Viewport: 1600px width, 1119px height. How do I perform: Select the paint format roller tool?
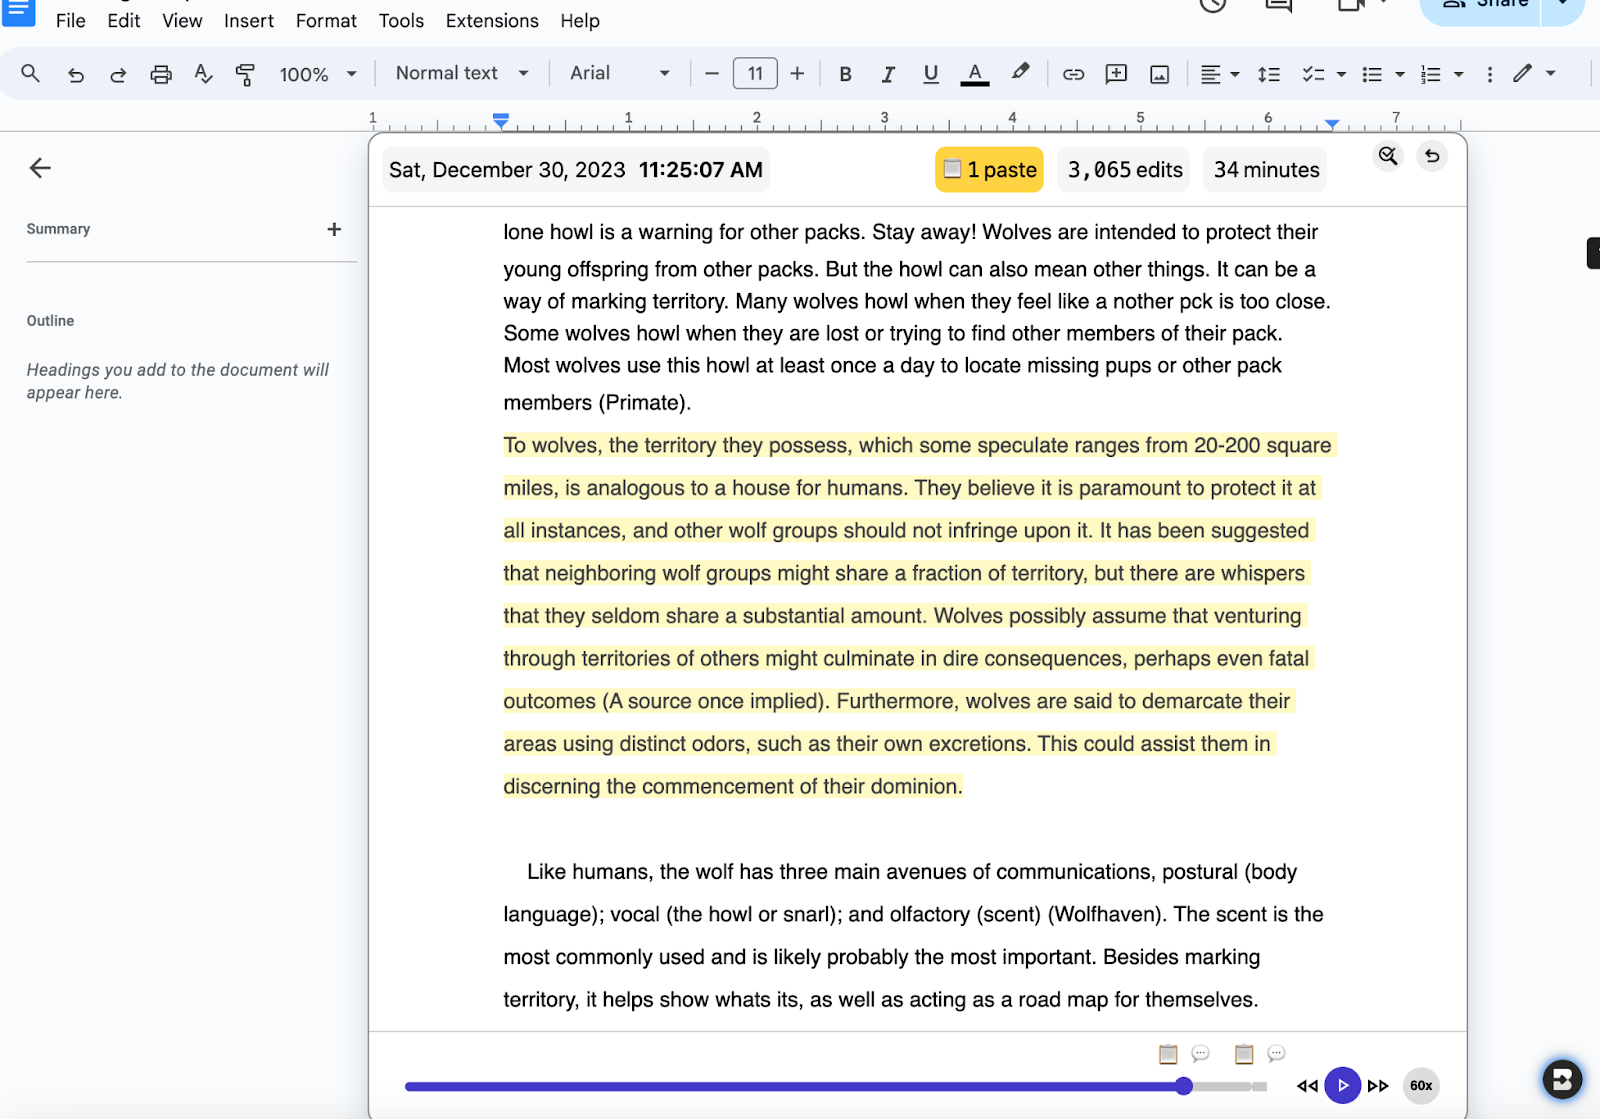[x=245, y=74]
